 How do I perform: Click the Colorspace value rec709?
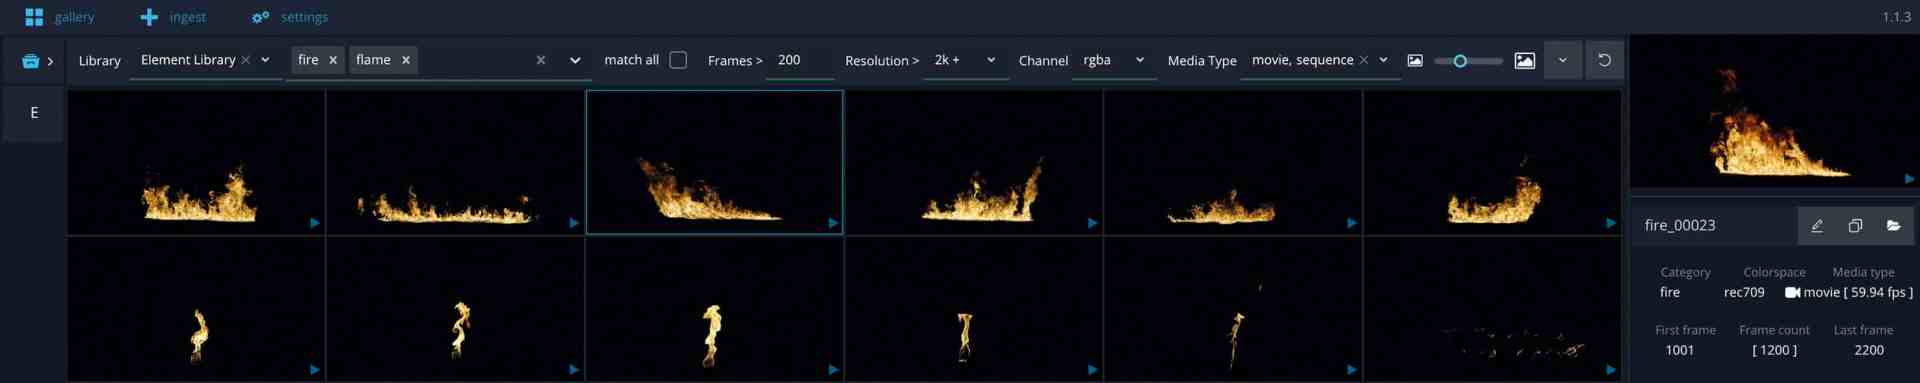(x=1744, y=293)
